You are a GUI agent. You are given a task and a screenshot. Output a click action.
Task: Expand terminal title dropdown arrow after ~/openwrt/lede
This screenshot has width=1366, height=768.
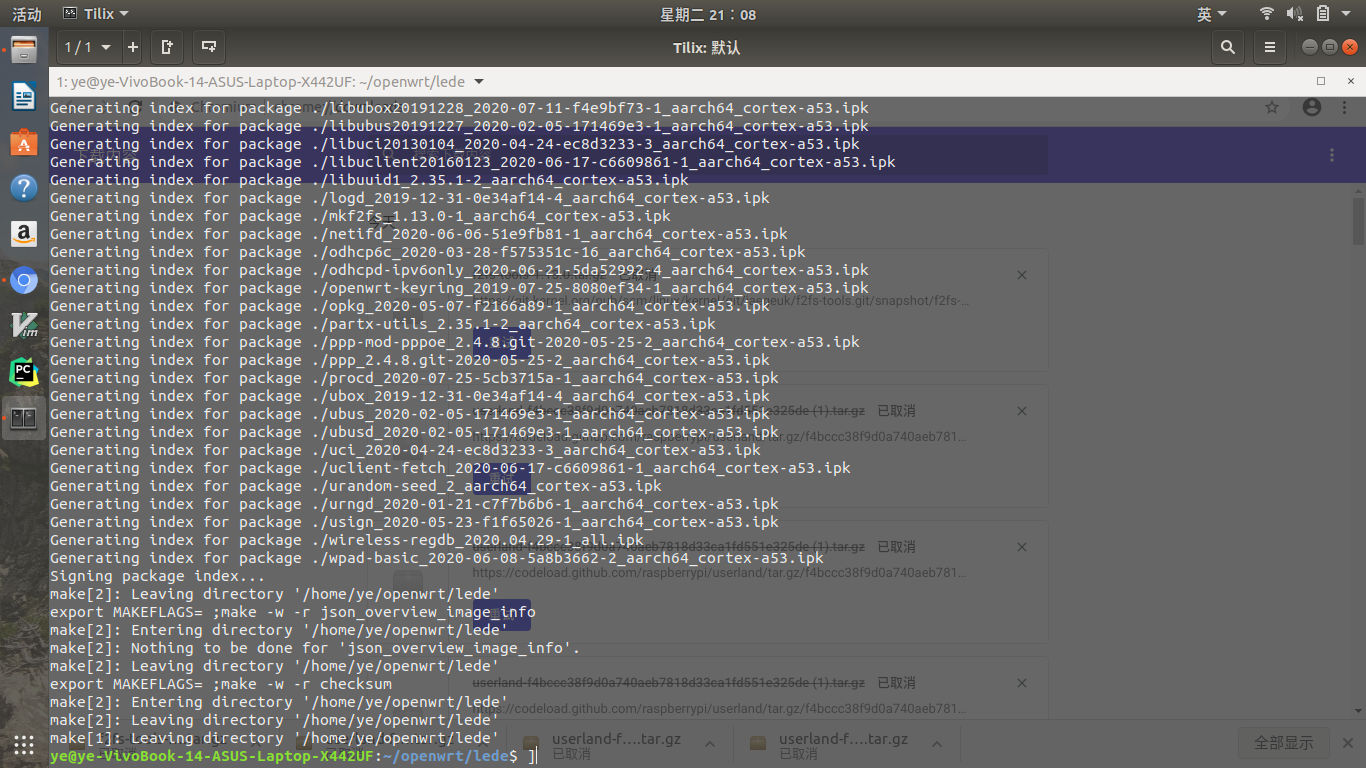[478, 82]
